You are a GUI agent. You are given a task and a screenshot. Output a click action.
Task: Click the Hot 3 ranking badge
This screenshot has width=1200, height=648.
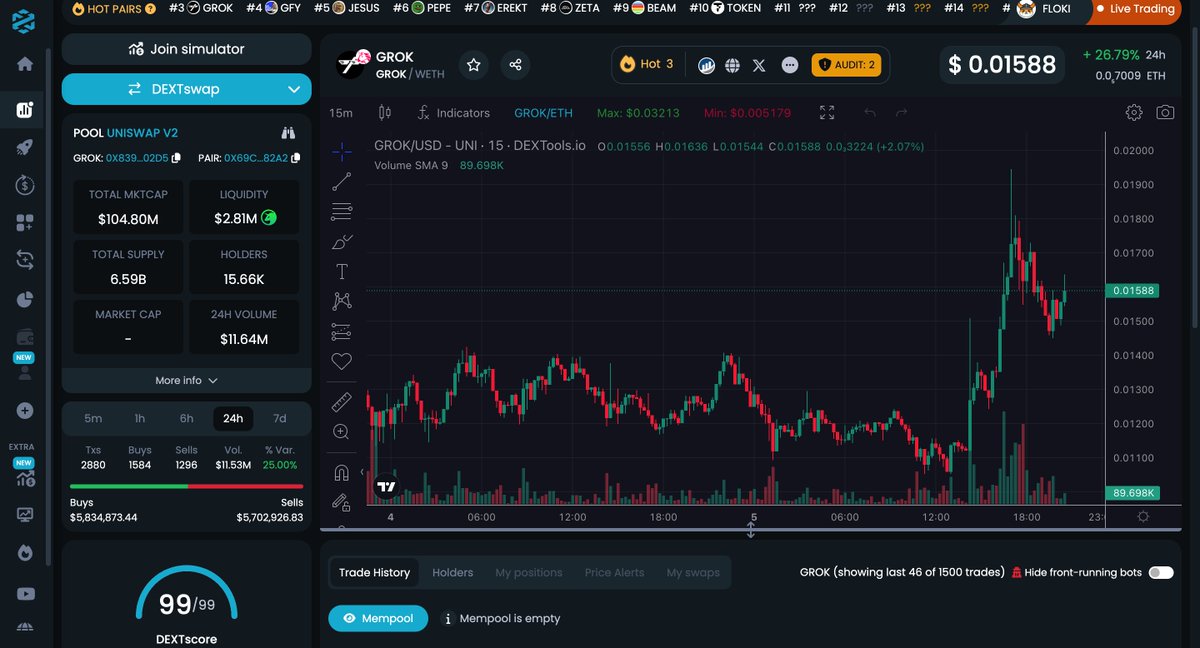tap(646, 64)
